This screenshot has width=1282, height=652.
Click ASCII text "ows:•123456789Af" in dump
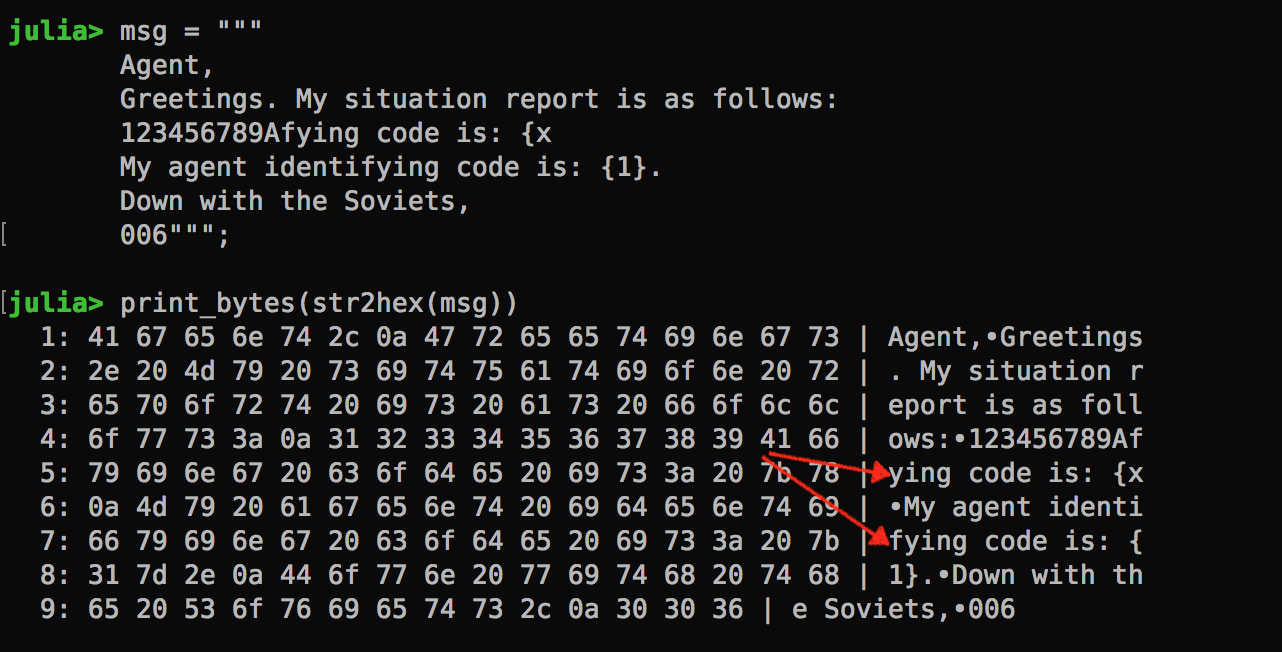[x=1015, y=439]
